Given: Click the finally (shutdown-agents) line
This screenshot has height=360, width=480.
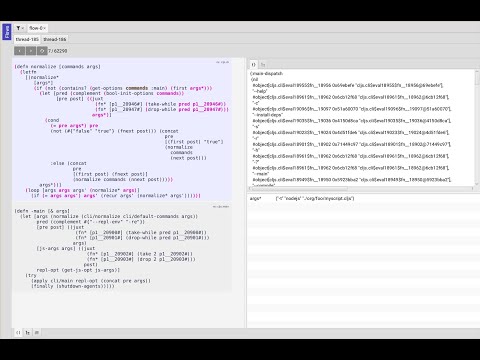Looking at the screenshot, I should pos(73,286).
